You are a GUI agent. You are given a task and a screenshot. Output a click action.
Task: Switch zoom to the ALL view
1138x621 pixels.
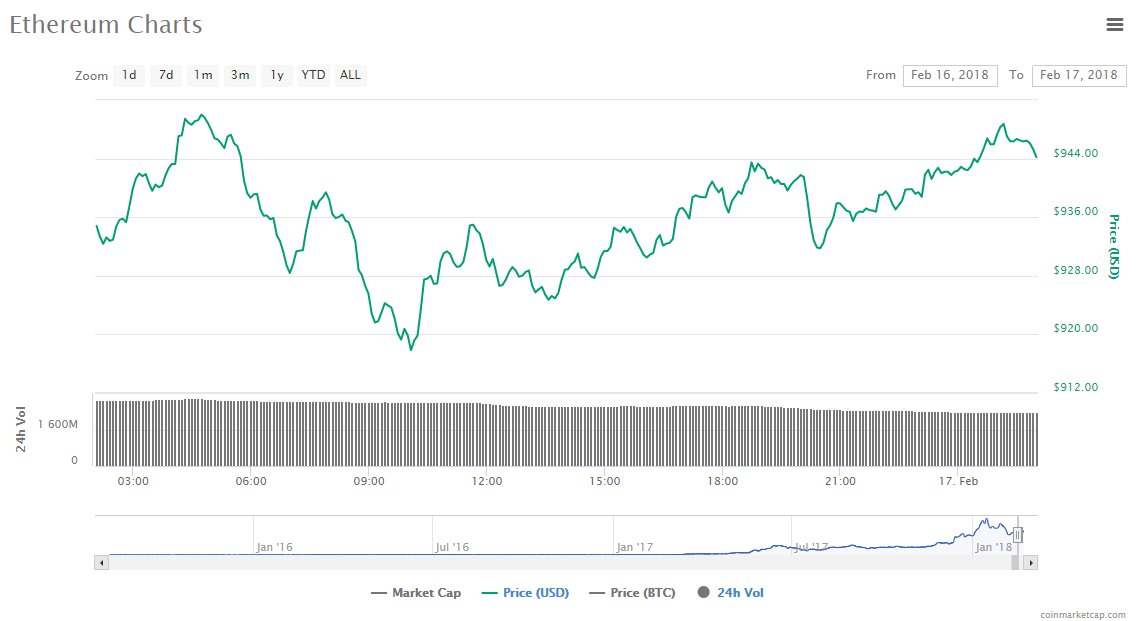350,75
